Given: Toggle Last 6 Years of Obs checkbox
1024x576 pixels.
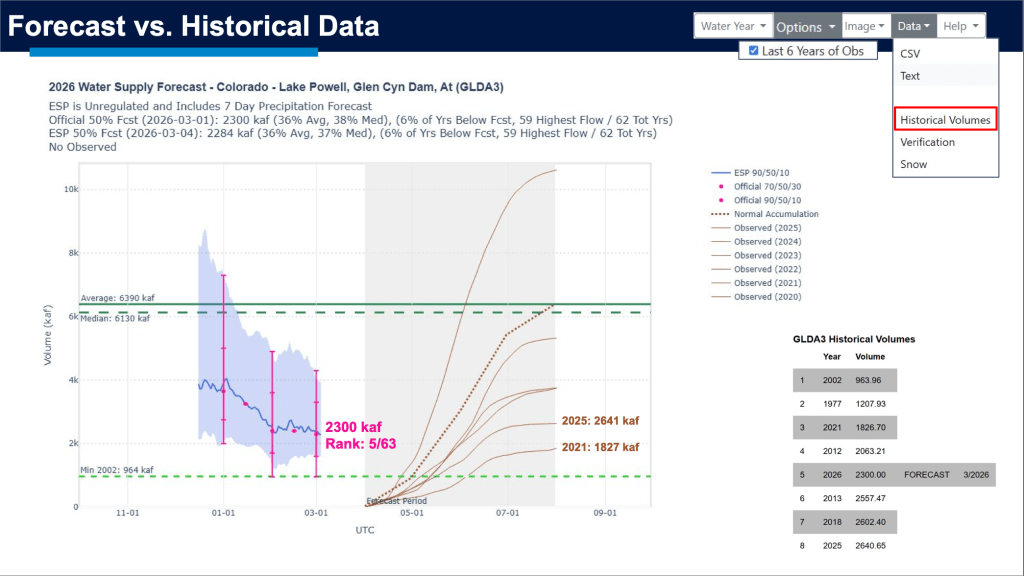Looking at the screenshot, I should pos(754,51).
